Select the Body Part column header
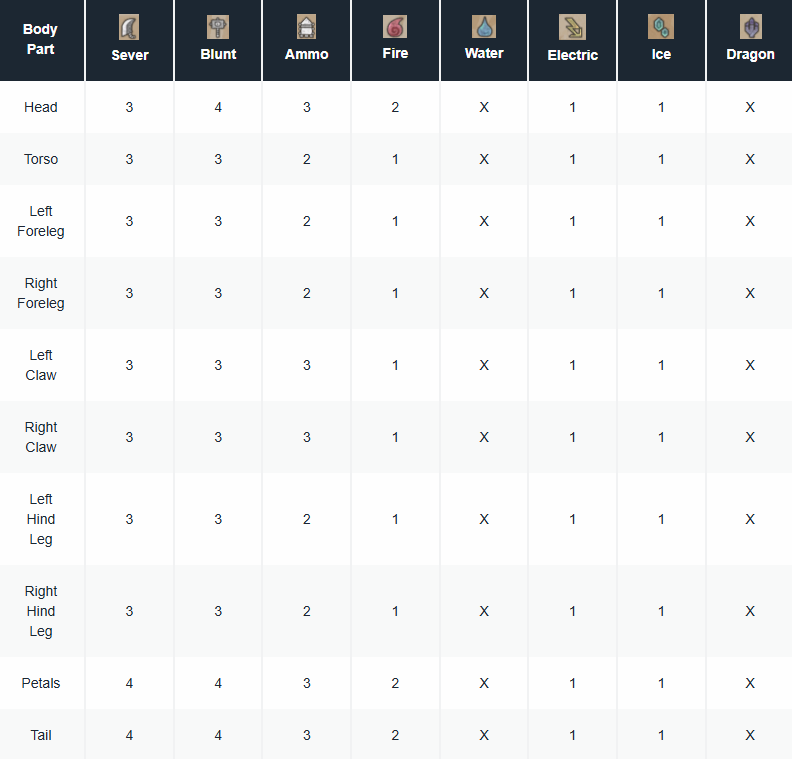The width and height of the screenshot is (792, 759). pyautogui.click(x=42, y=40)
